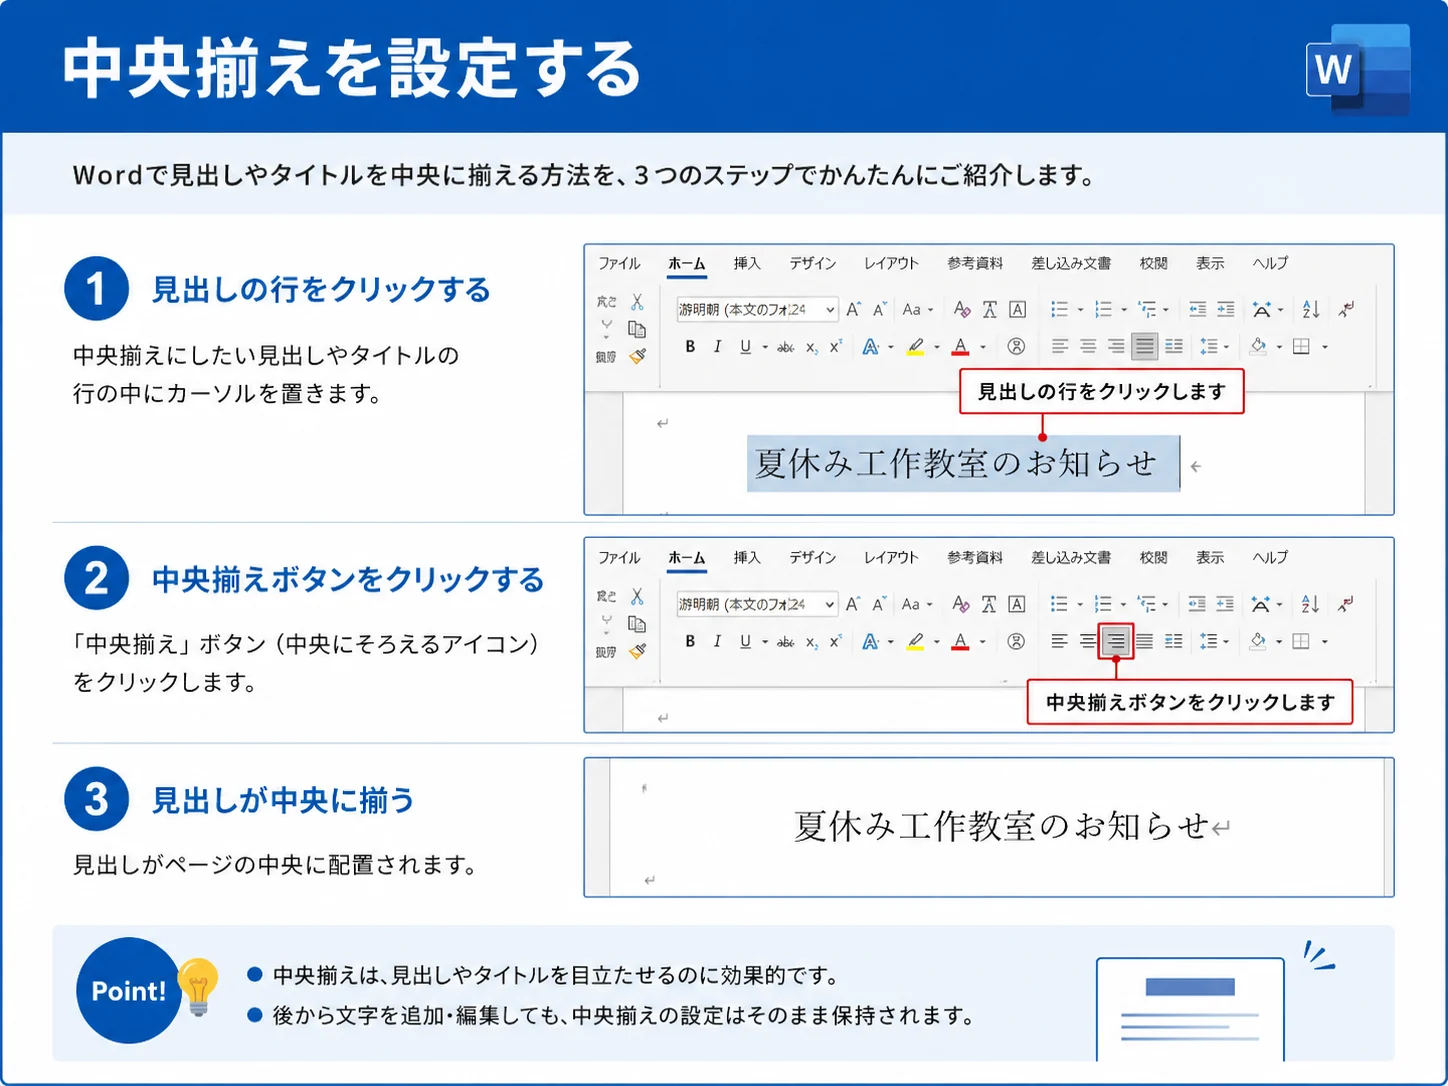This screenshot has height=1086, width=1448.
Task: Click the Sort A-Z icon in step 2 ribbon
Action: point(1310,604)
